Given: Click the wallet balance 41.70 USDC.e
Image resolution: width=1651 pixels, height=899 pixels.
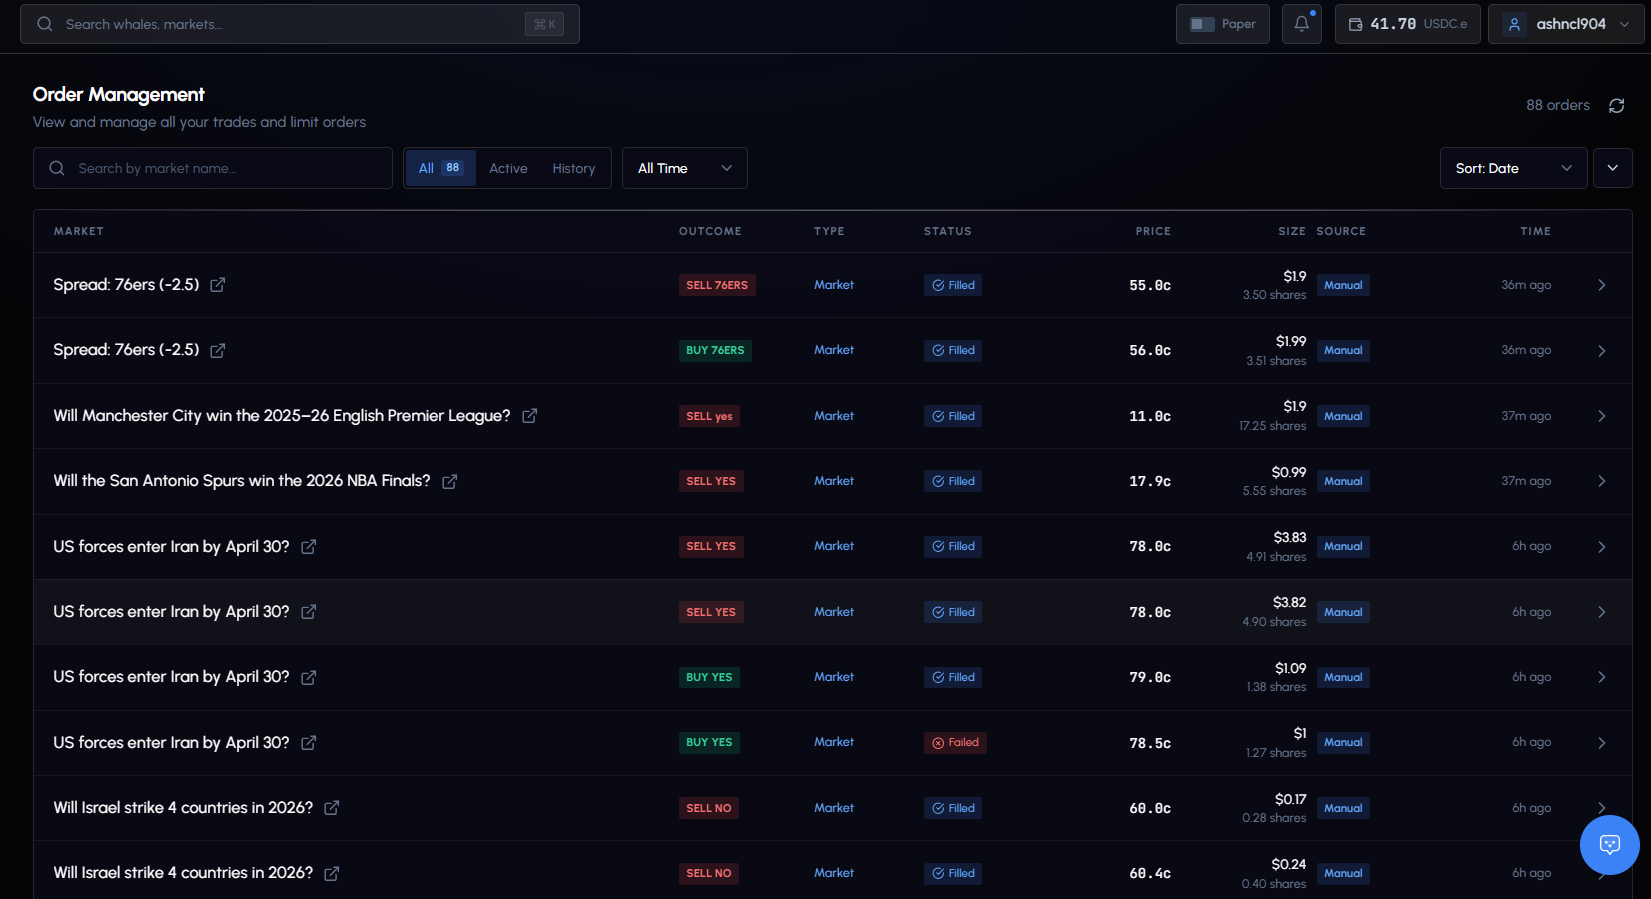Looking at the screenshot, I should click(x=1408, y=24).
